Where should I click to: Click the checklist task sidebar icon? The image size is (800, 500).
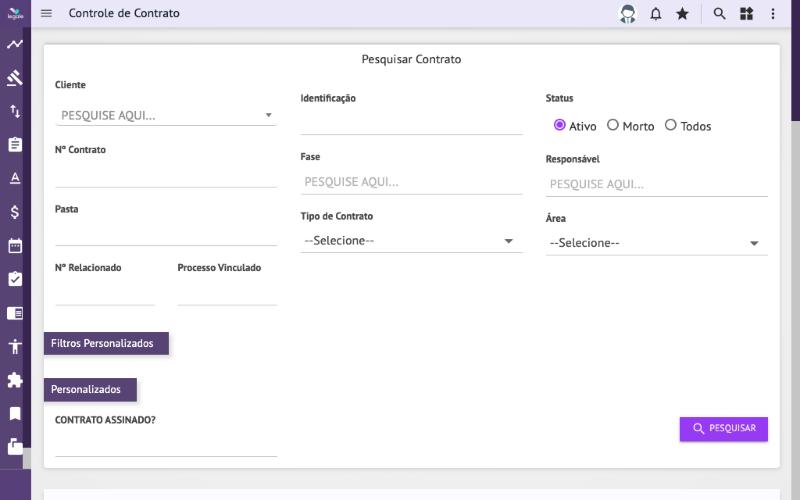coord(15,279)
